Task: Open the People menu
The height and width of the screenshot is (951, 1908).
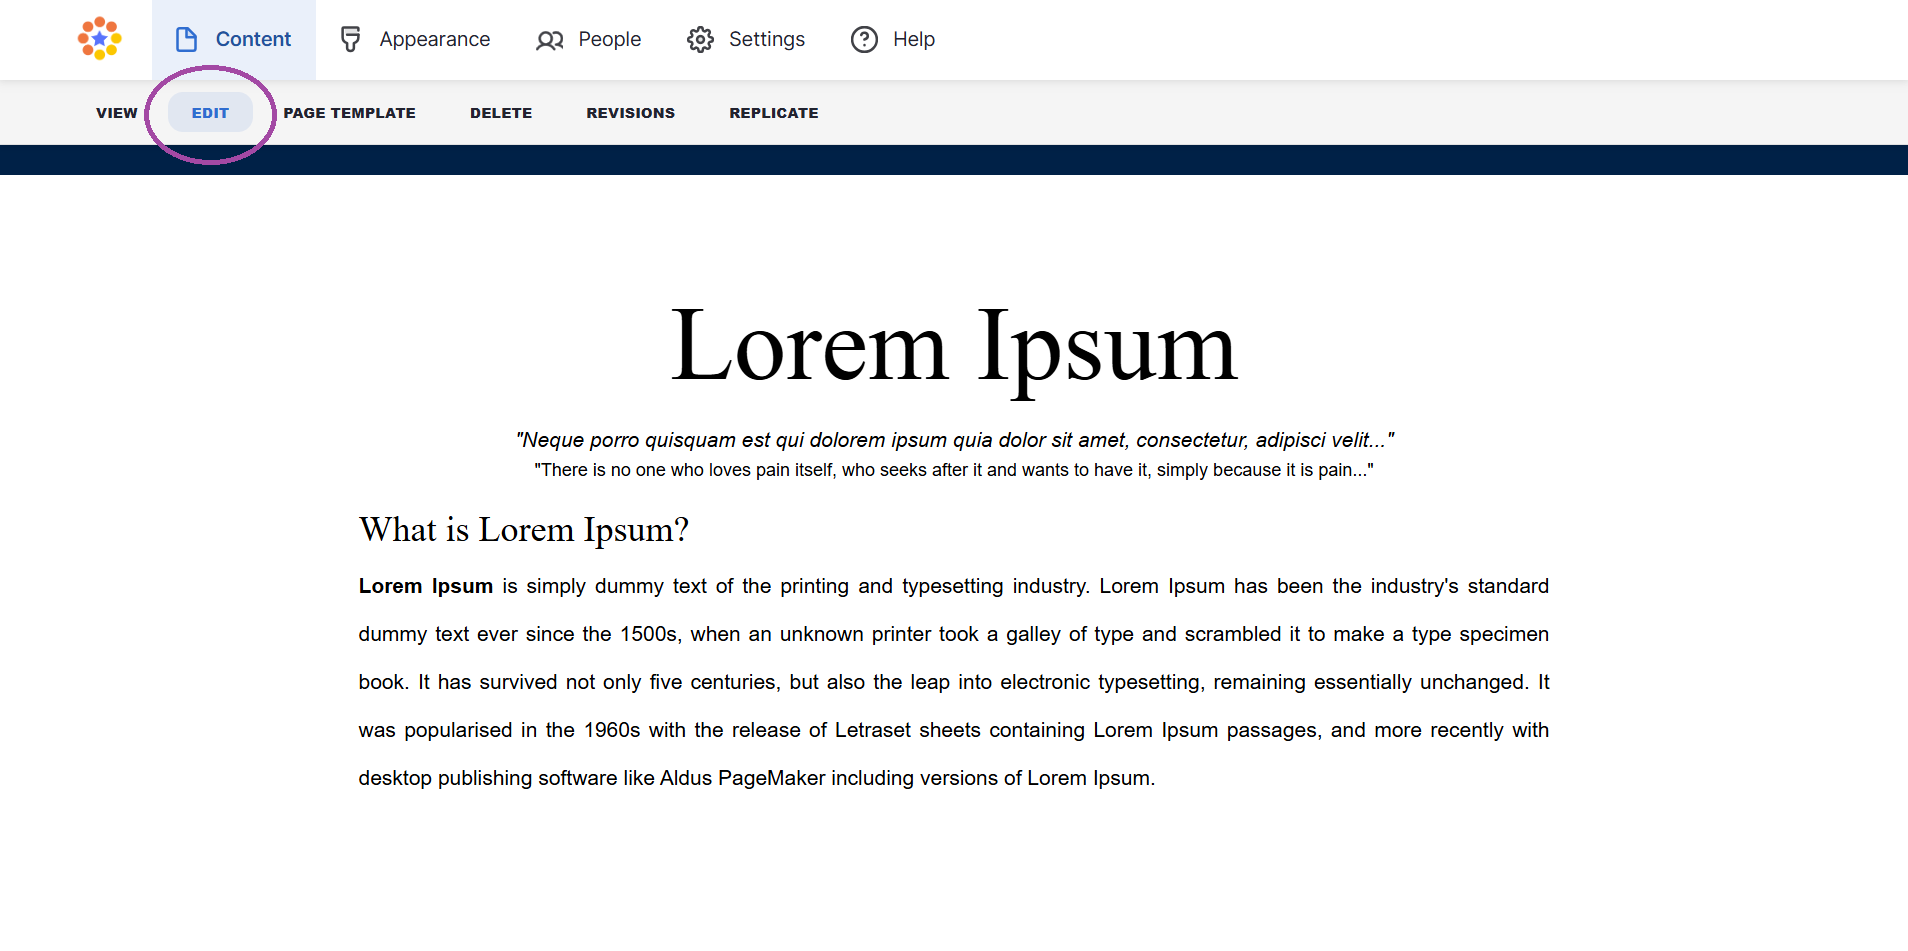Action: coord(610,39)
